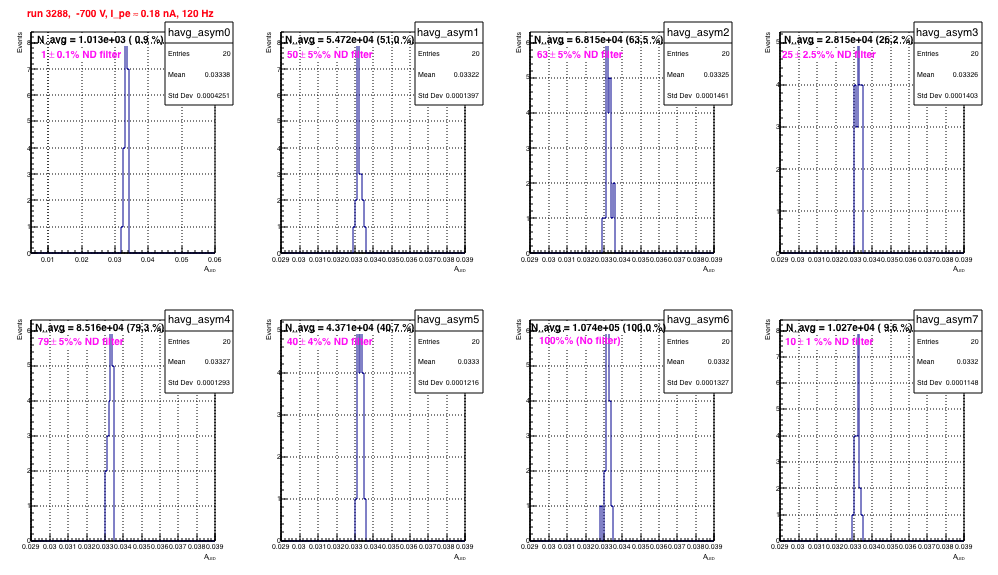Click the N_avg = 8.516e+04 label
The image size is (998, 575).
pyautogui.click(x=99, y=328)
